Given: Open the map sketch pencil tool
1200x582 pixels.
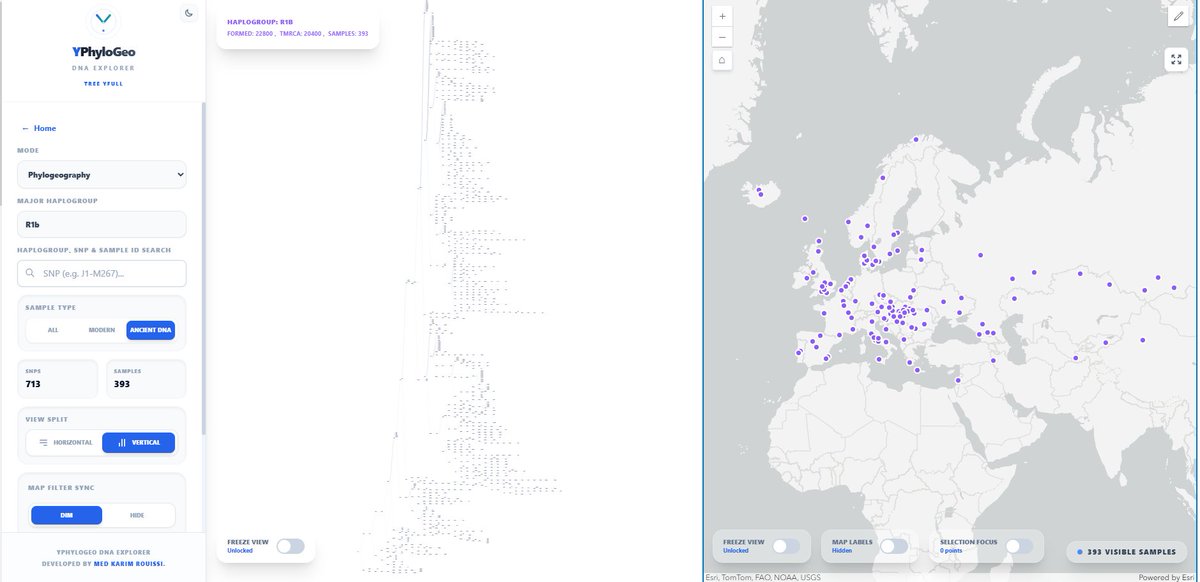Looking at the screenshot, I should pos(1176,16).
